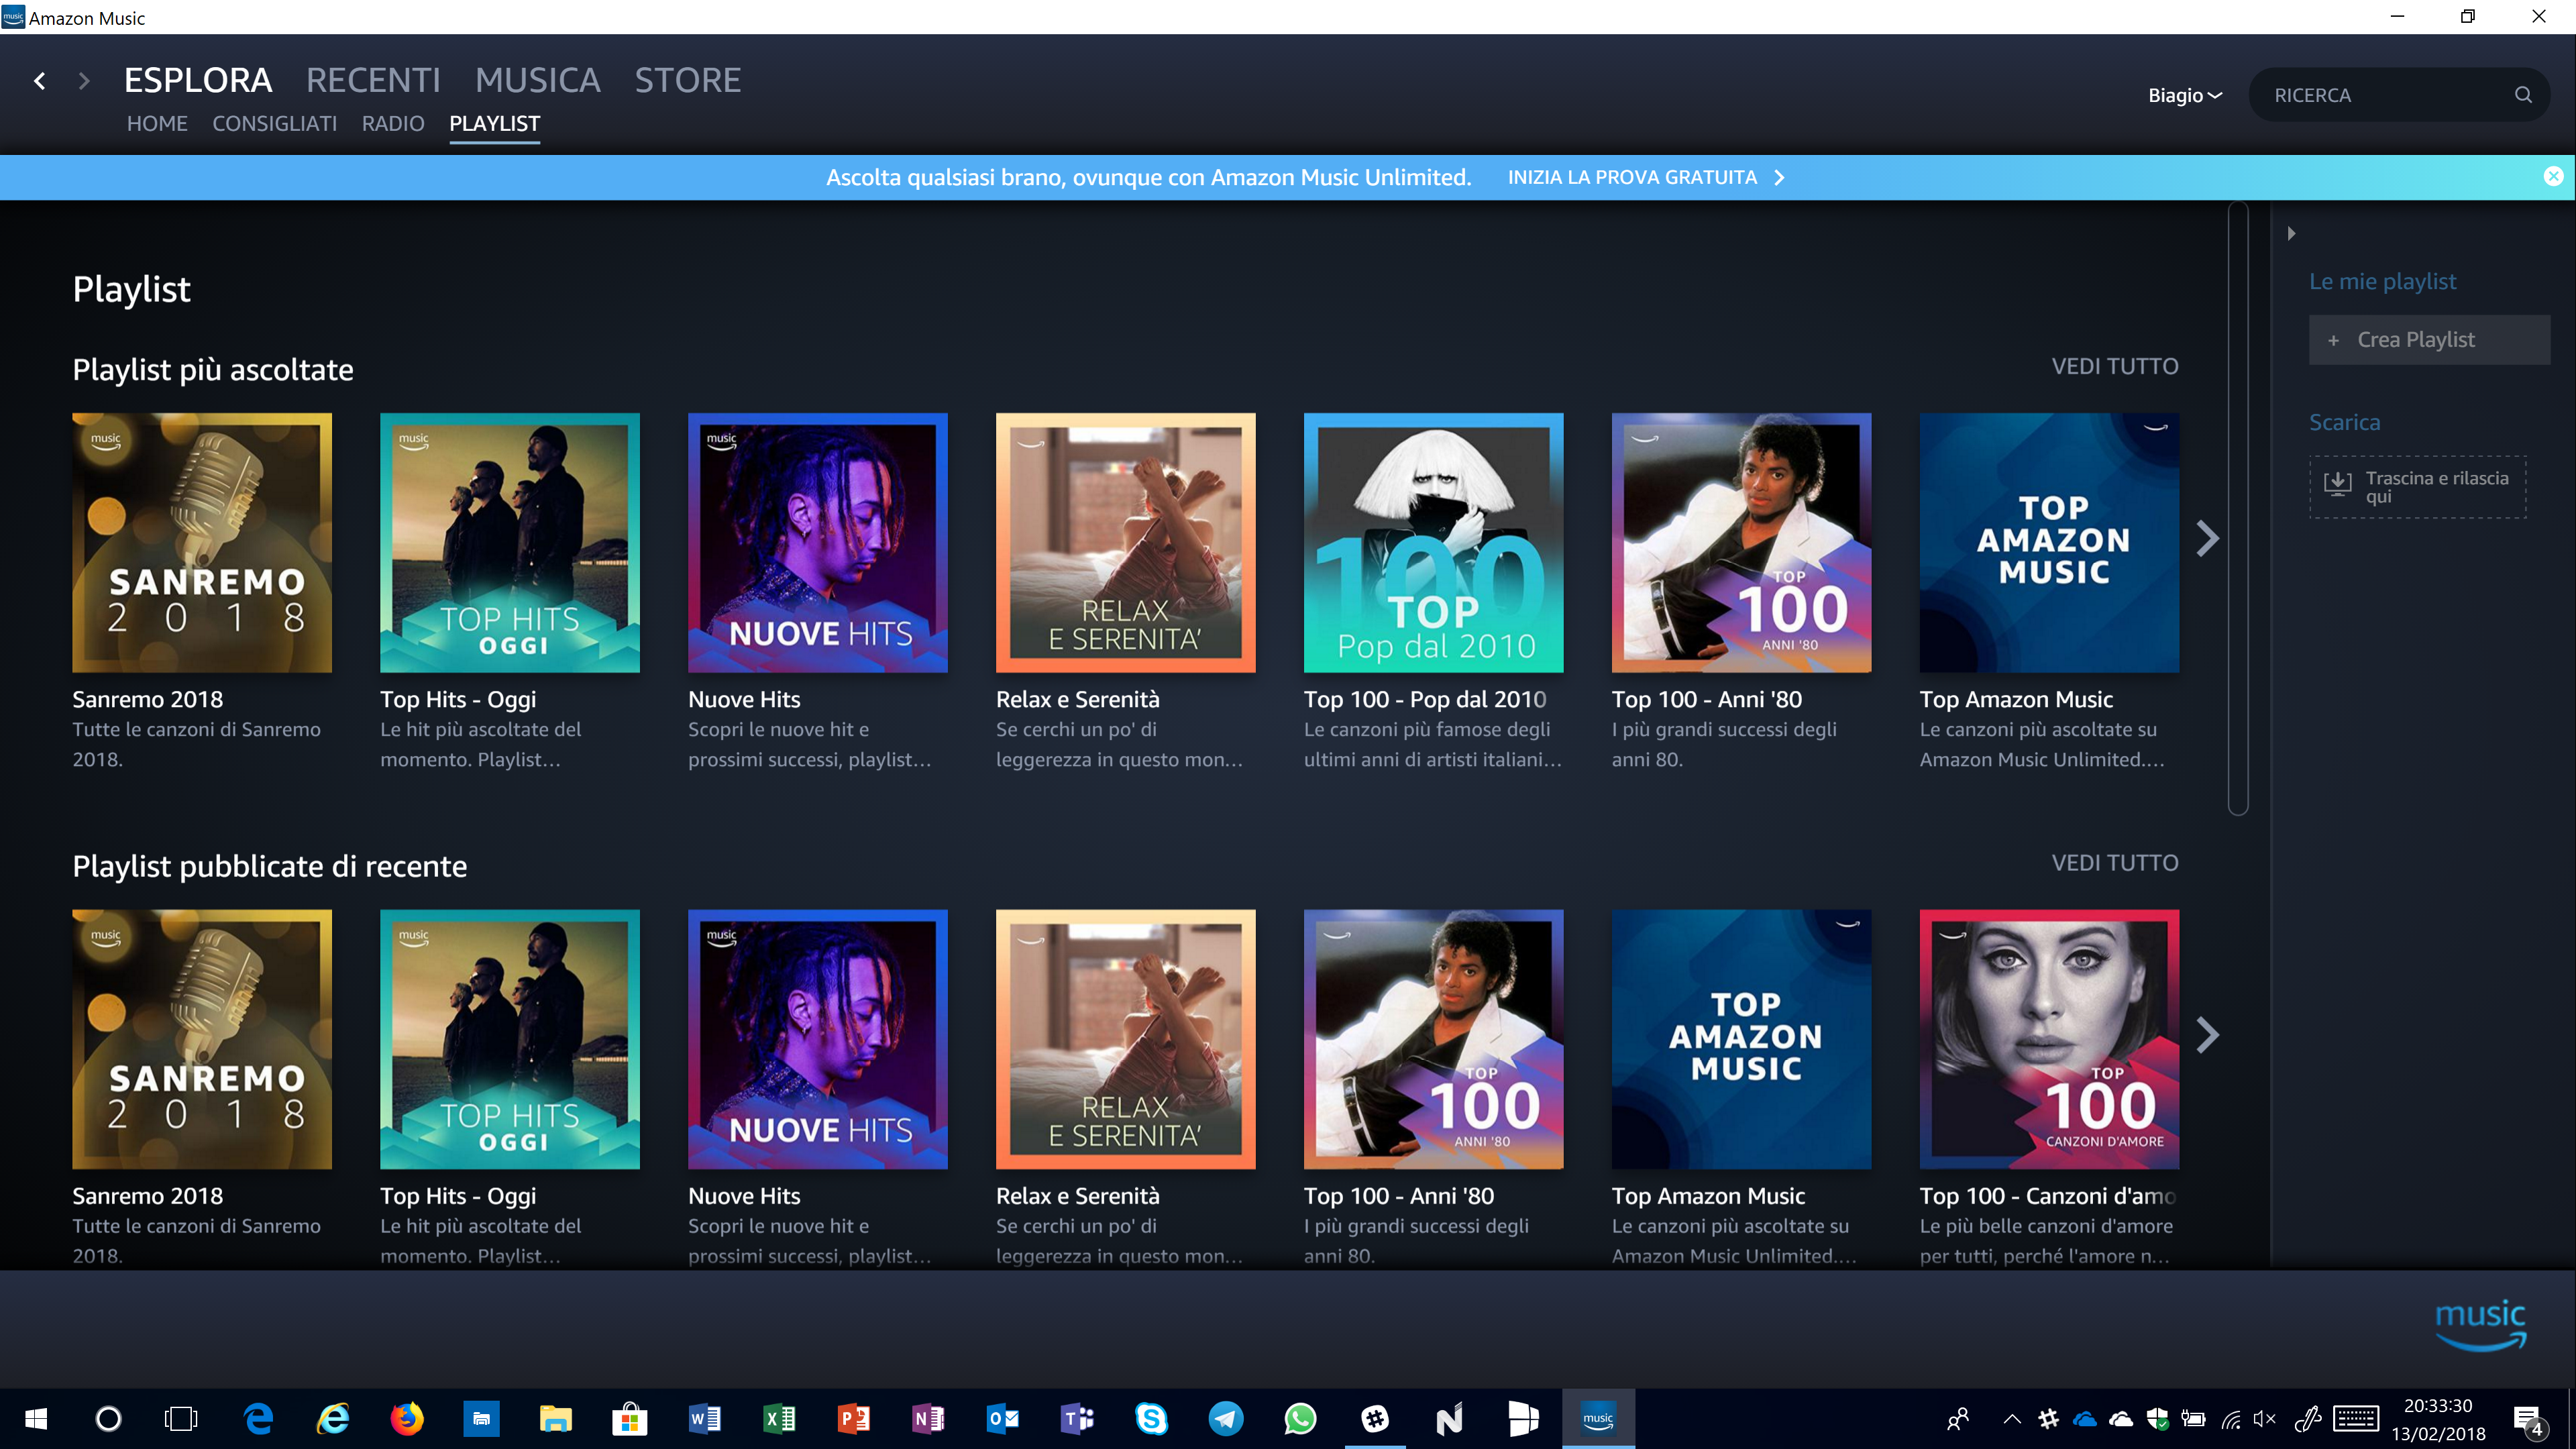Open File Explorer from taskbar
2576x1449 pixels.
coord(556,1418)
